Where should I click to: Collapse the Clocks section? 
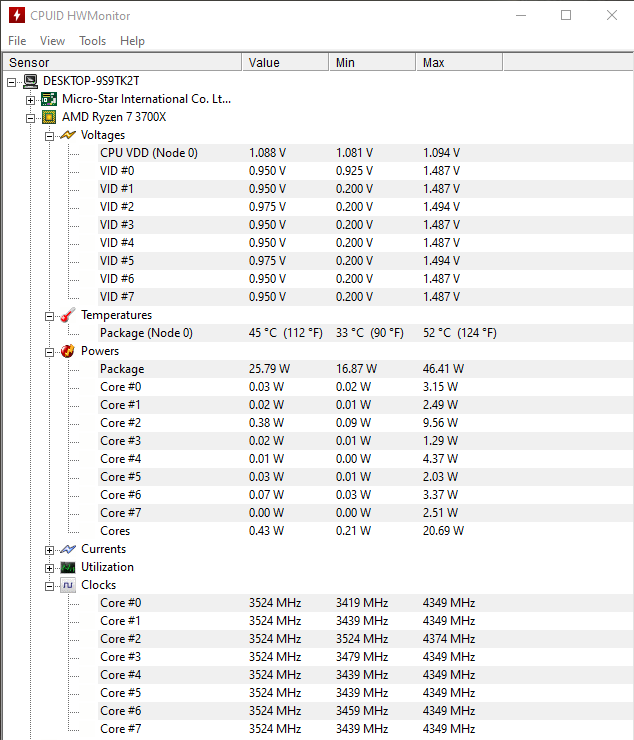pyautogui.click(x=50, y=586)
